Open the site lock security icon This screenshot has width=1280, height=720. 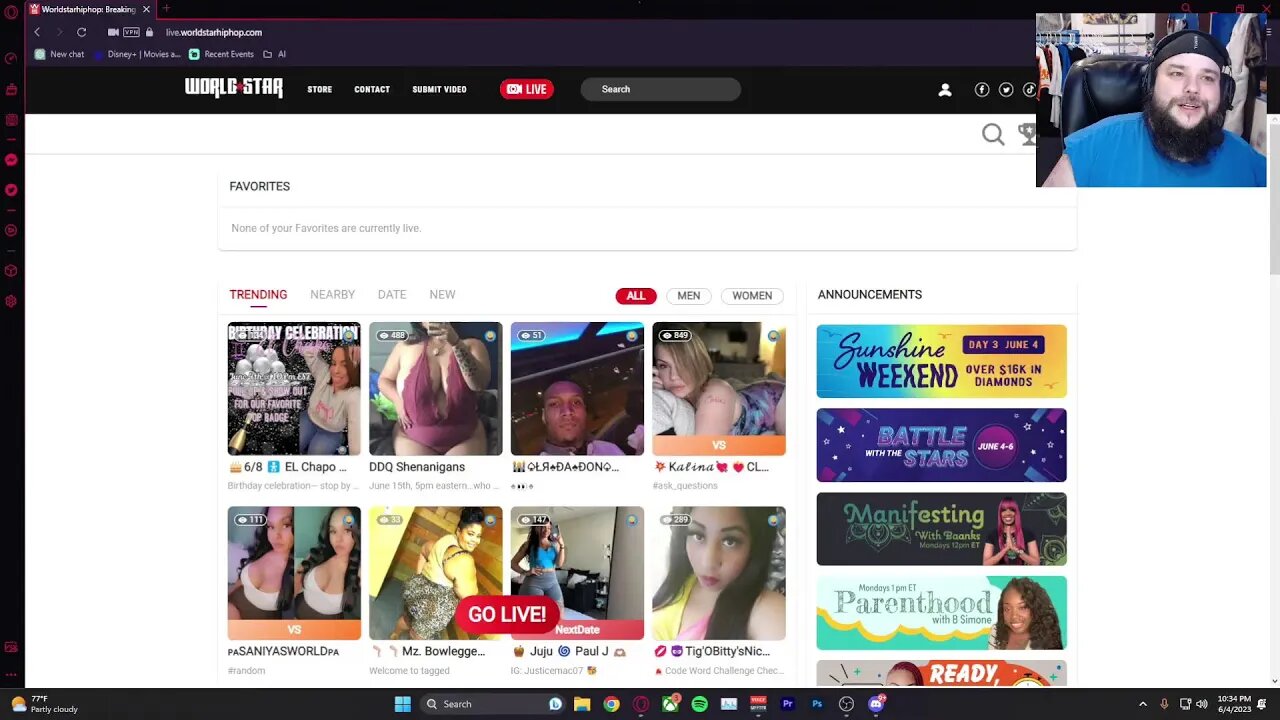click(x=150, y=32)
